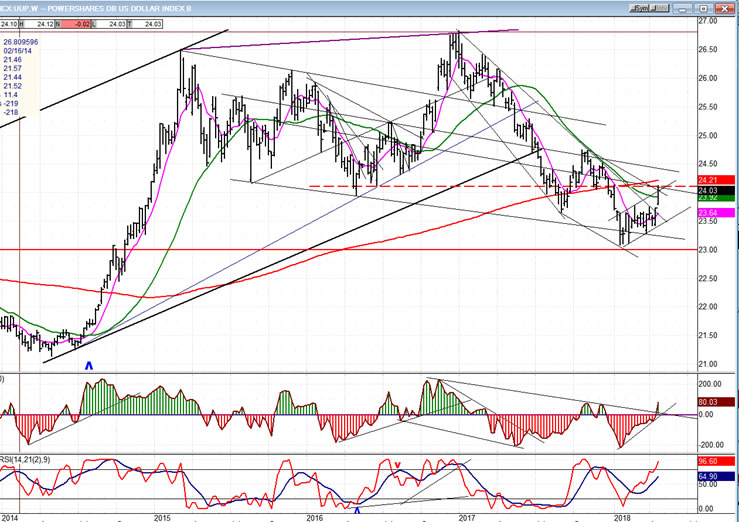This screenshot has height=522, width=739.
Task: Click the 2015 label on time axis
Action: coord(161,517)
